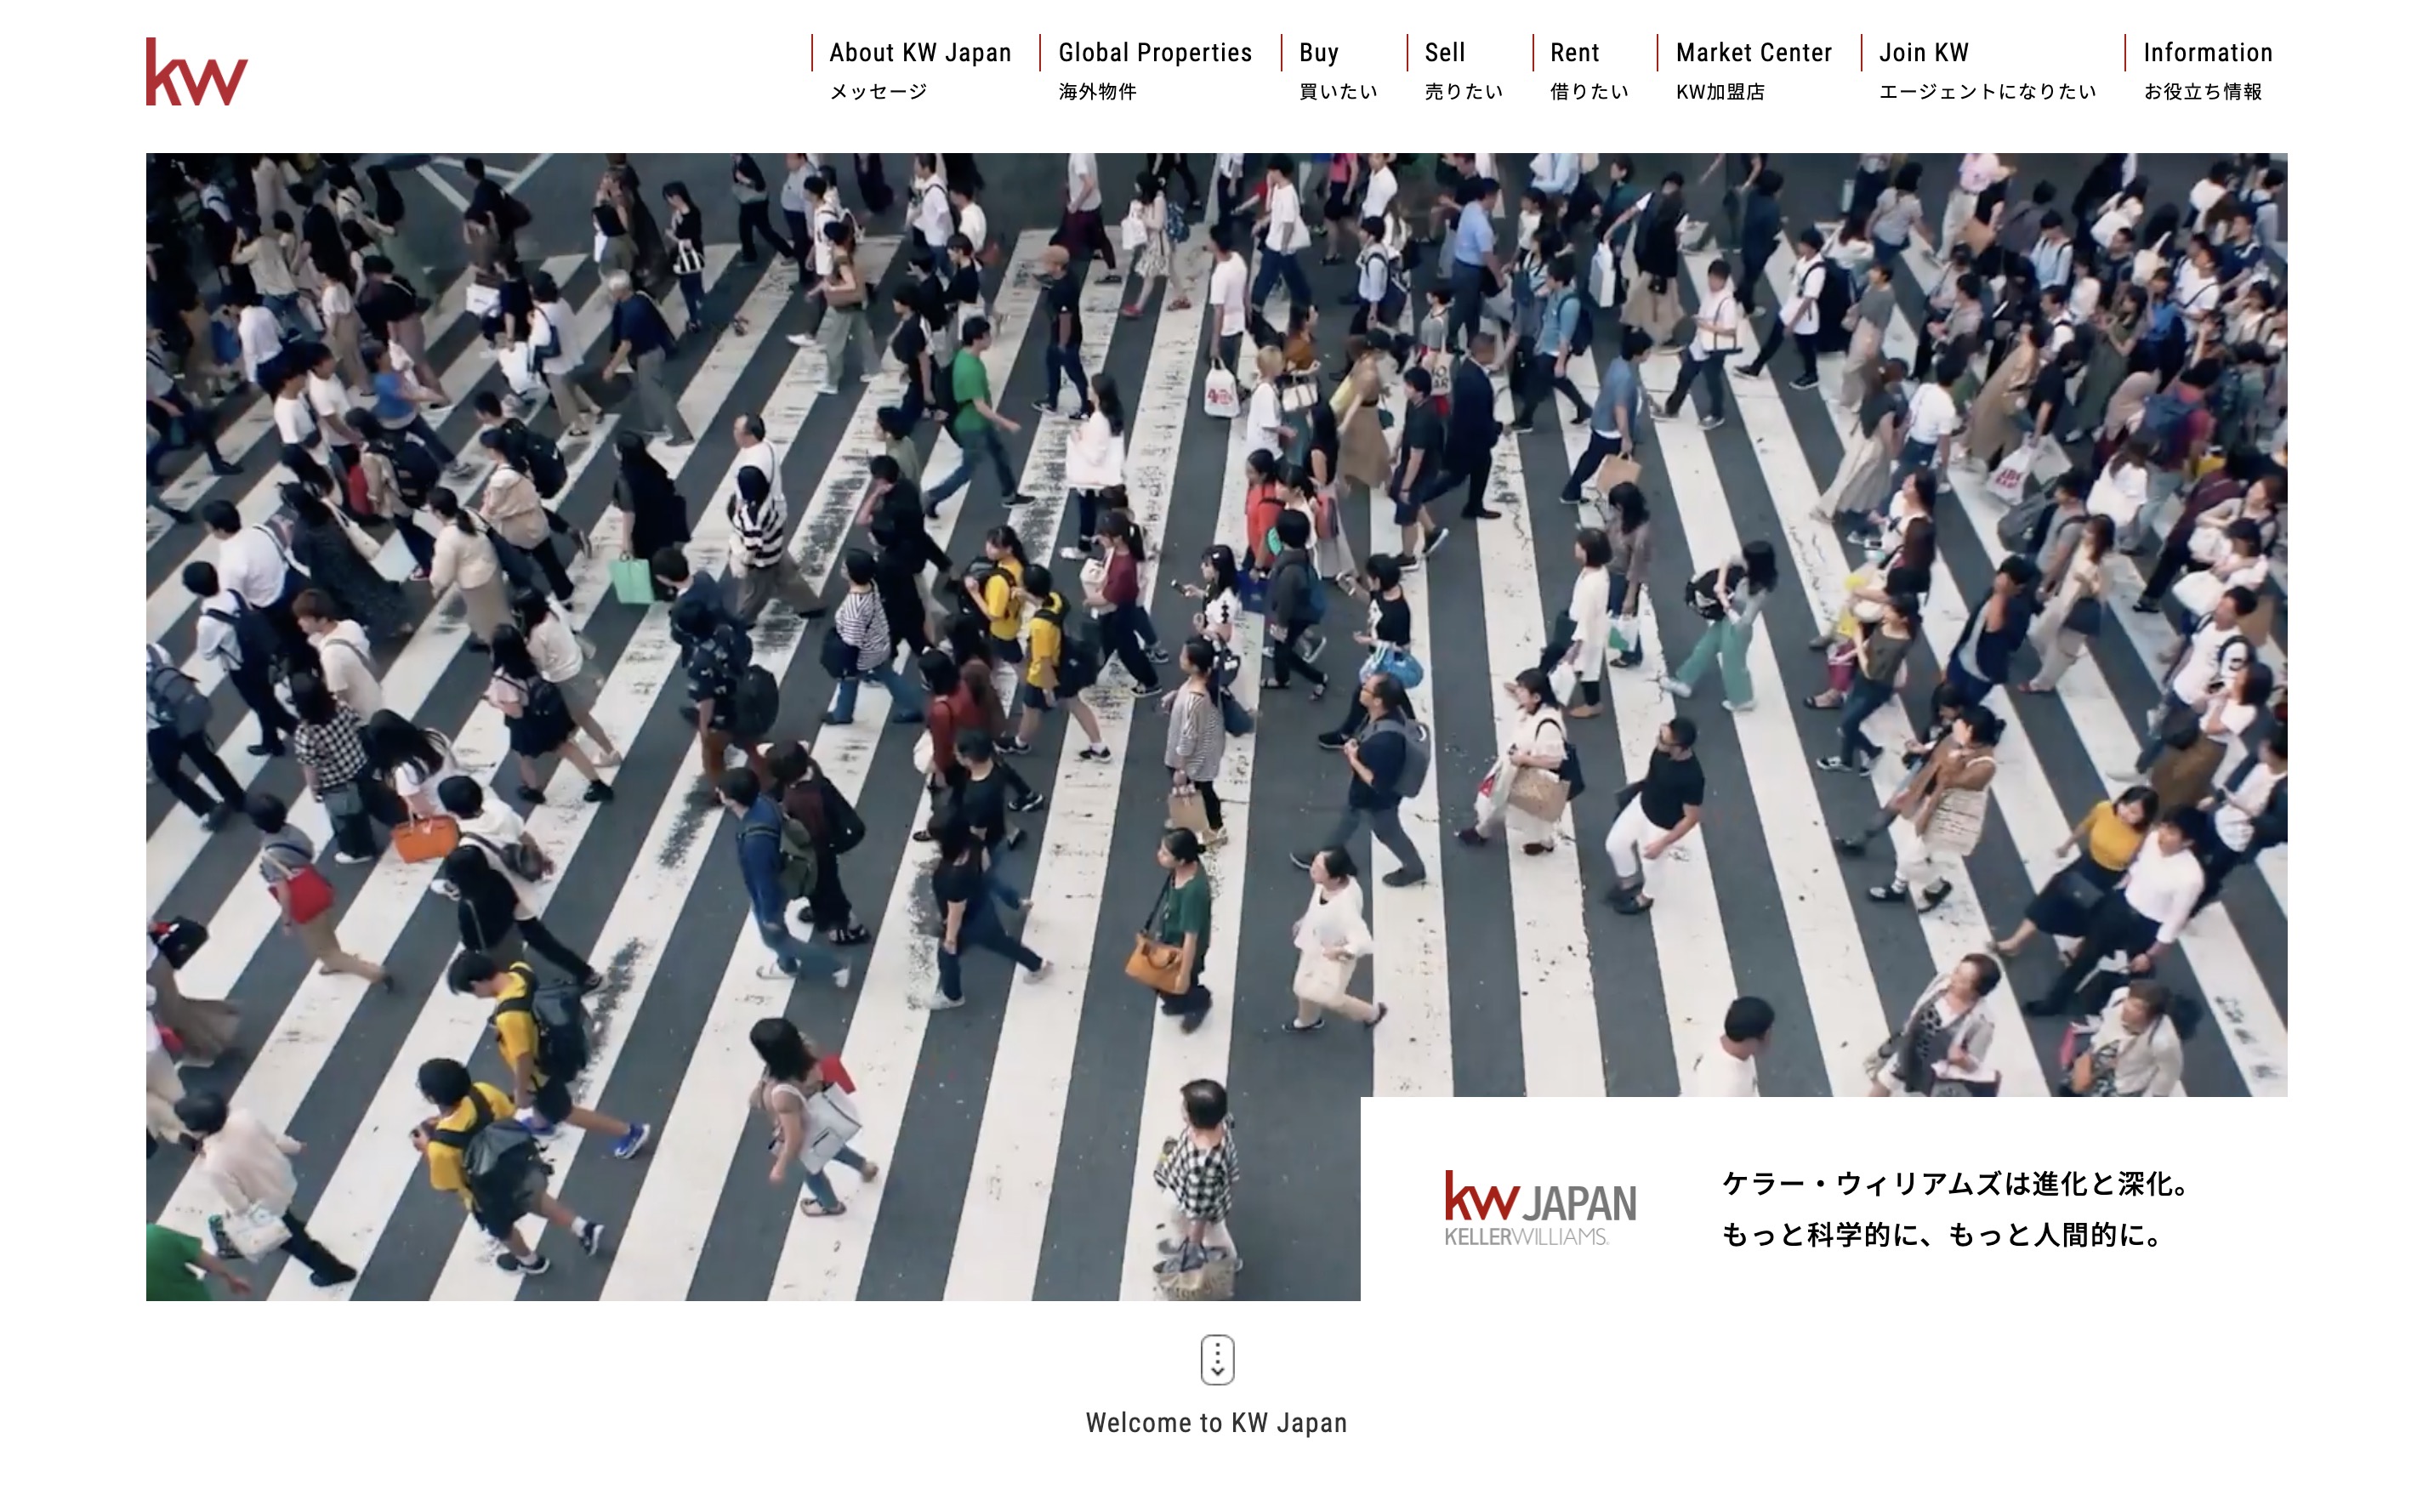Go to the Market Center page

tap(1753, 53)
